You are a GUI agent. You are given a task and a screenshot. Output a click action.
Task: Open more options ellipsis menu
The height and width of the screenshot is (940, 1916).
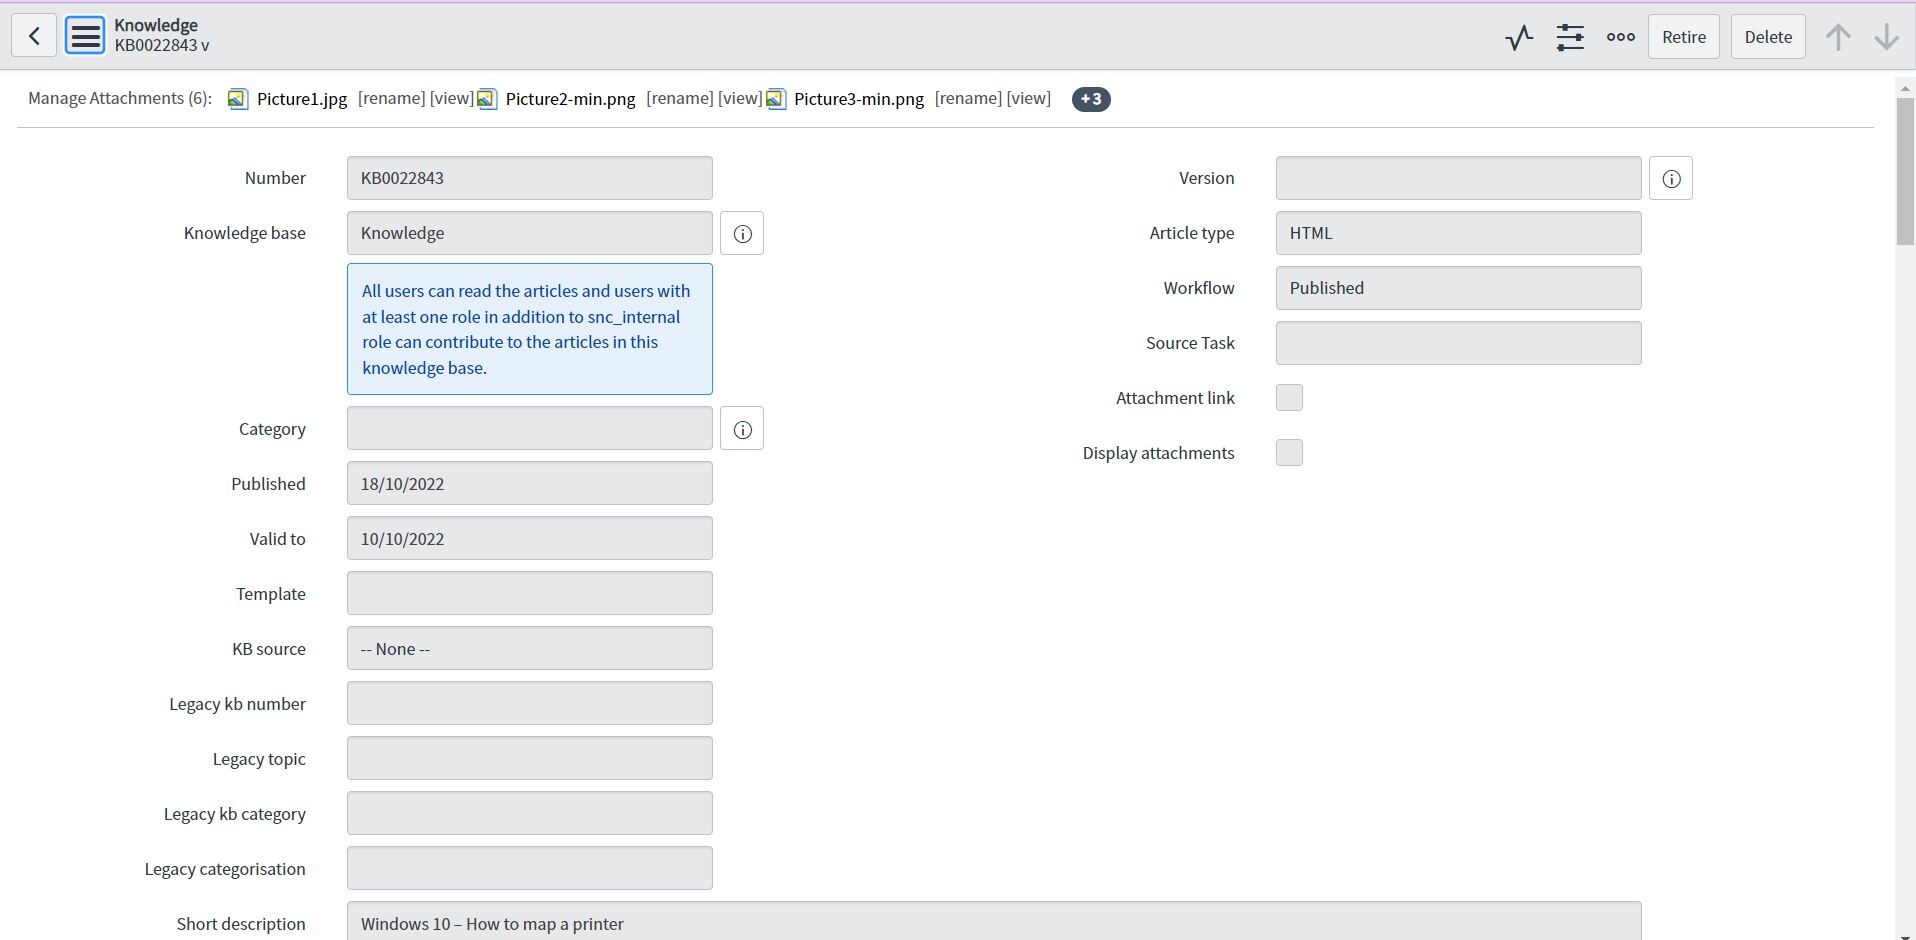click(1621, 37)
